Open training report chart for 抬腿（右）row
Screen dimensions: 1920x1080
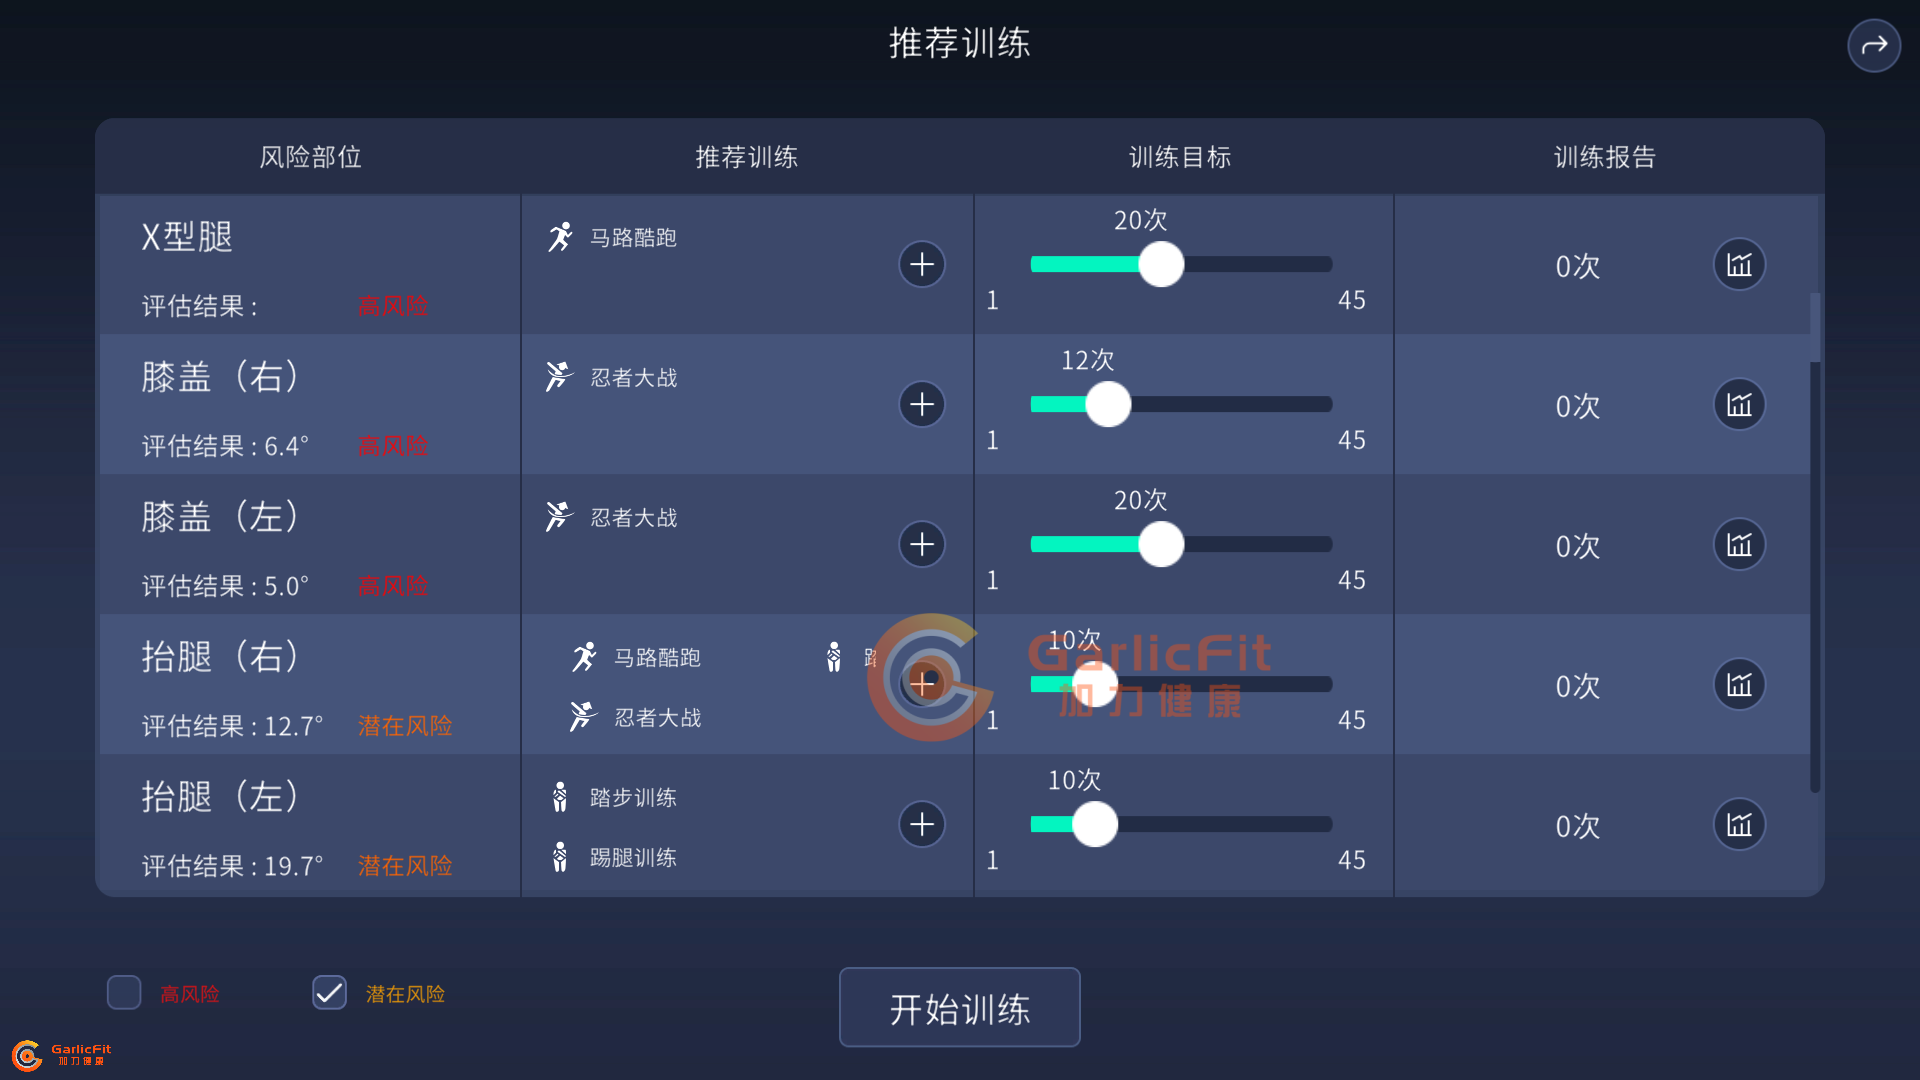1739,685
